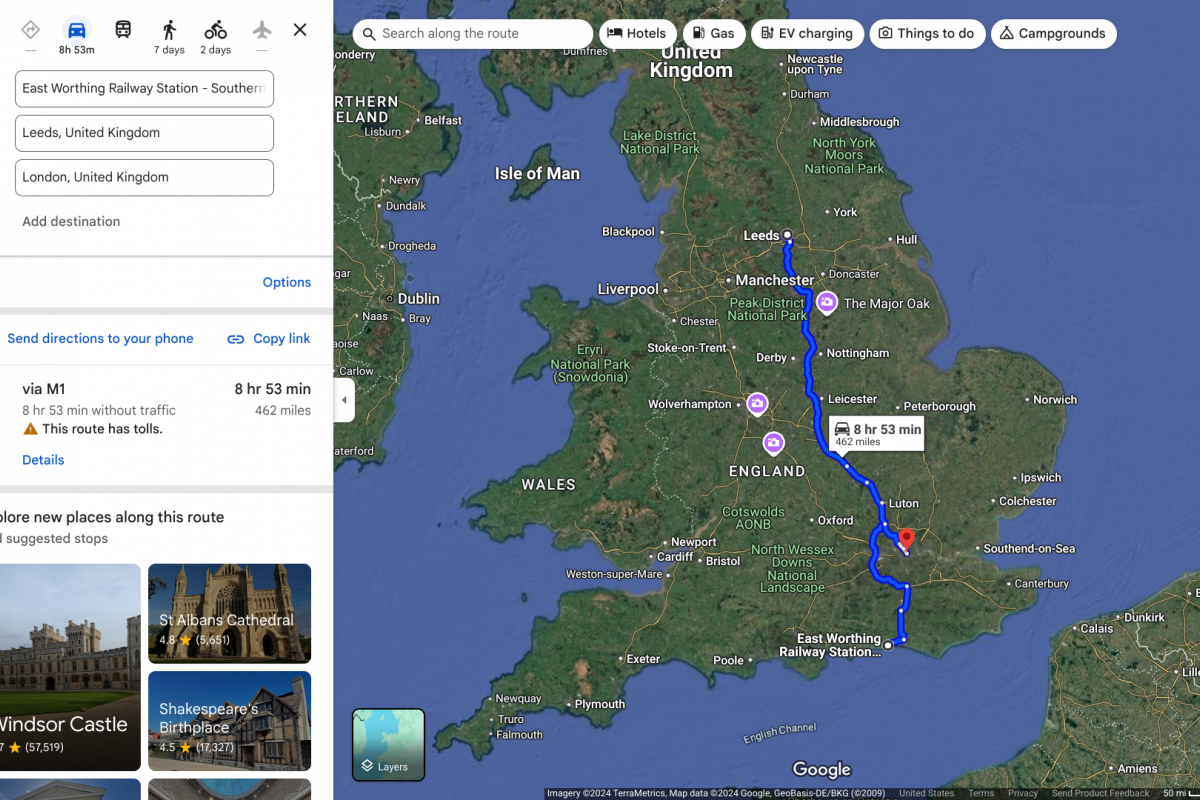1200x800 pixels.
Task: Click The Major Oak photo marker
Action: [827, 302]
